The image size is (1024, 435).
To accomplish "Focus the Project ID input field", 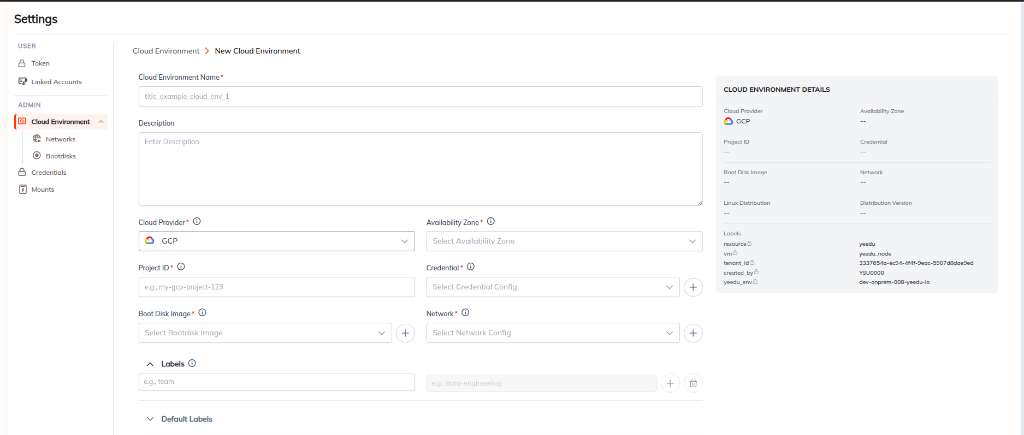I will click(276, 287).
